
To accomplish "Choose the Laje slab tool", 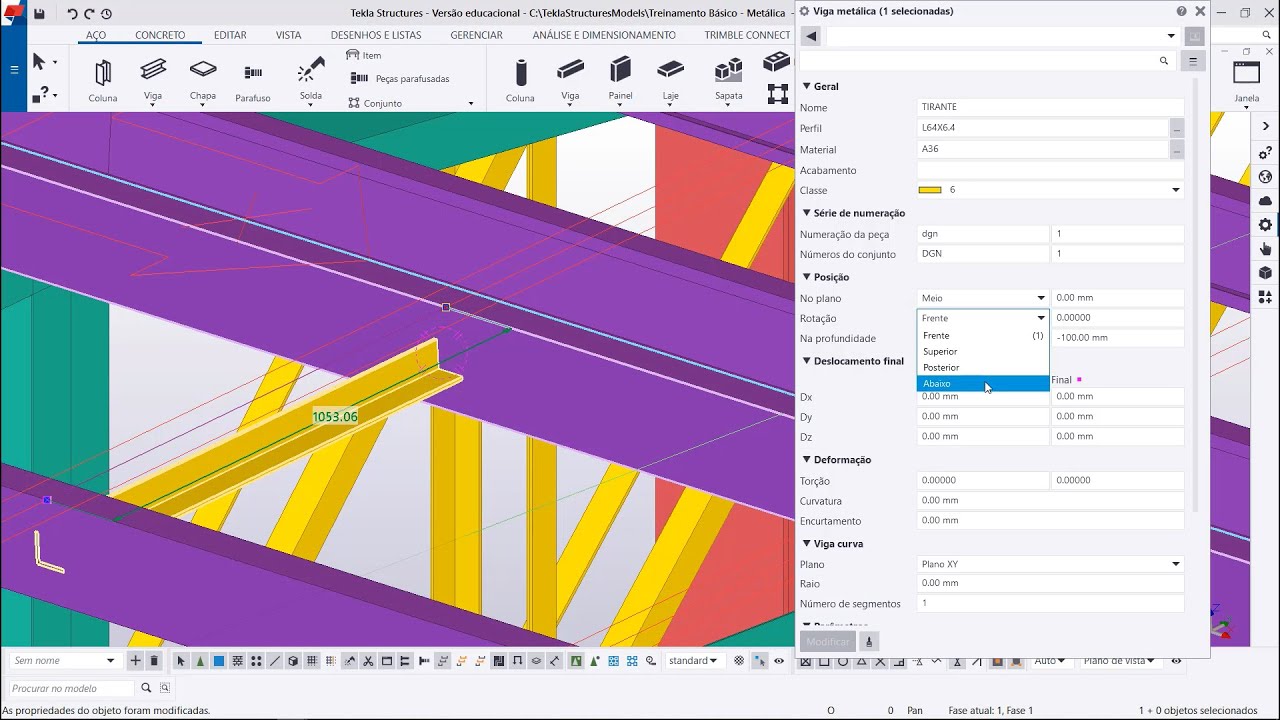I will pos(670,70).
